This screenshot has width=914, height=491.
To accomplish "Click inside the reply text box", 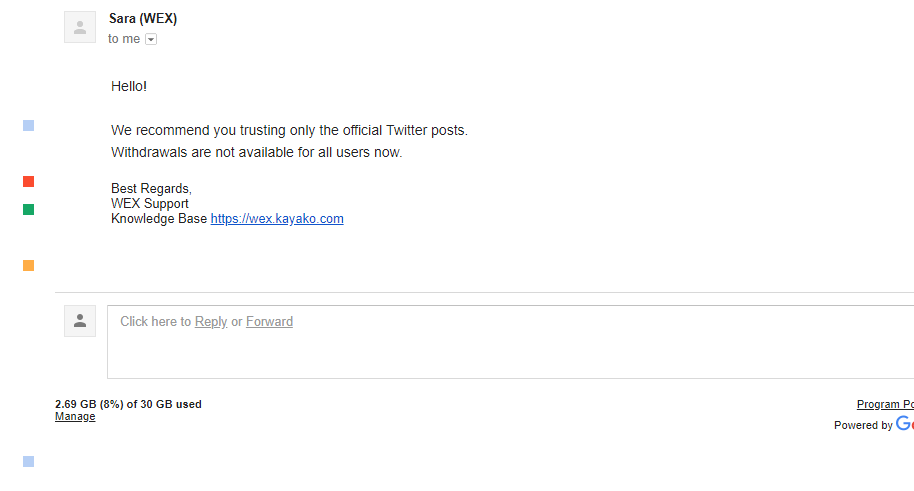I will (511, 342).
